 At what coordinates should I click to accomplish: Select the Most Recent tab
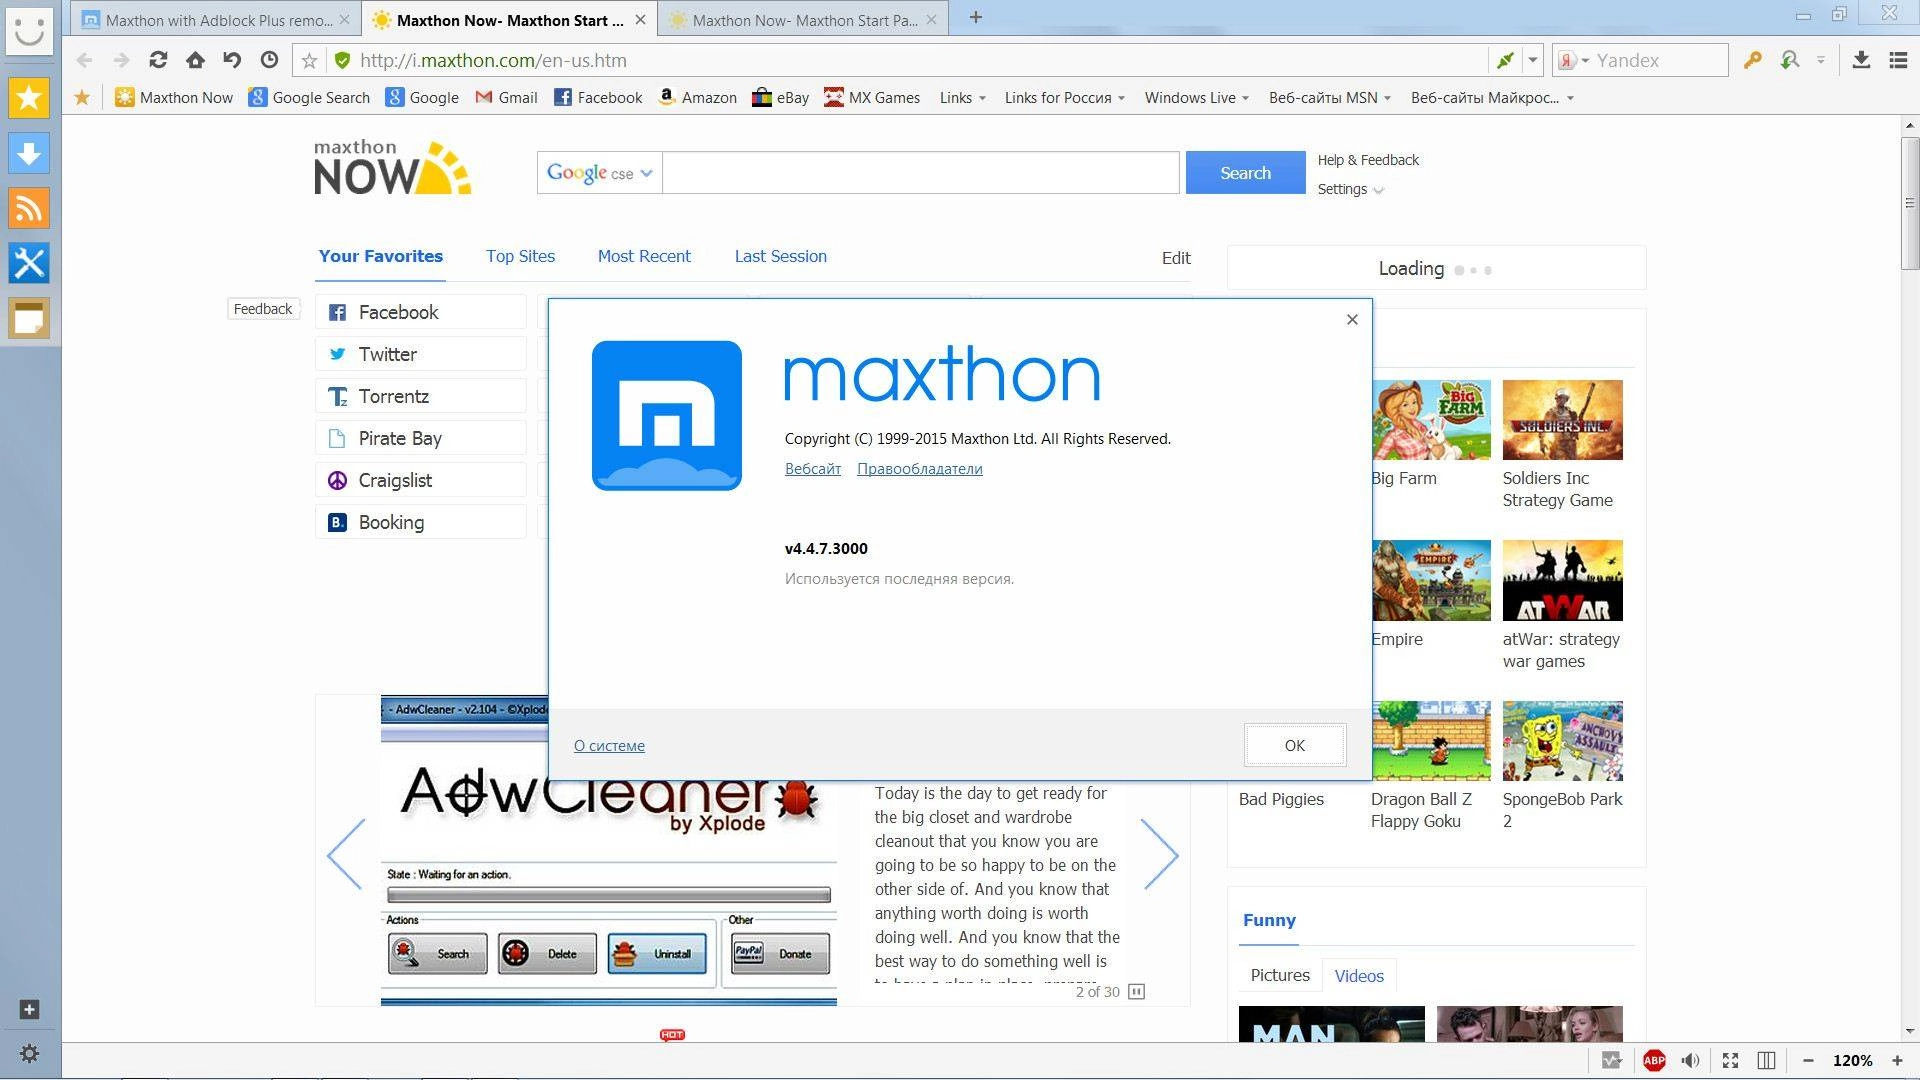pos(644,256)
